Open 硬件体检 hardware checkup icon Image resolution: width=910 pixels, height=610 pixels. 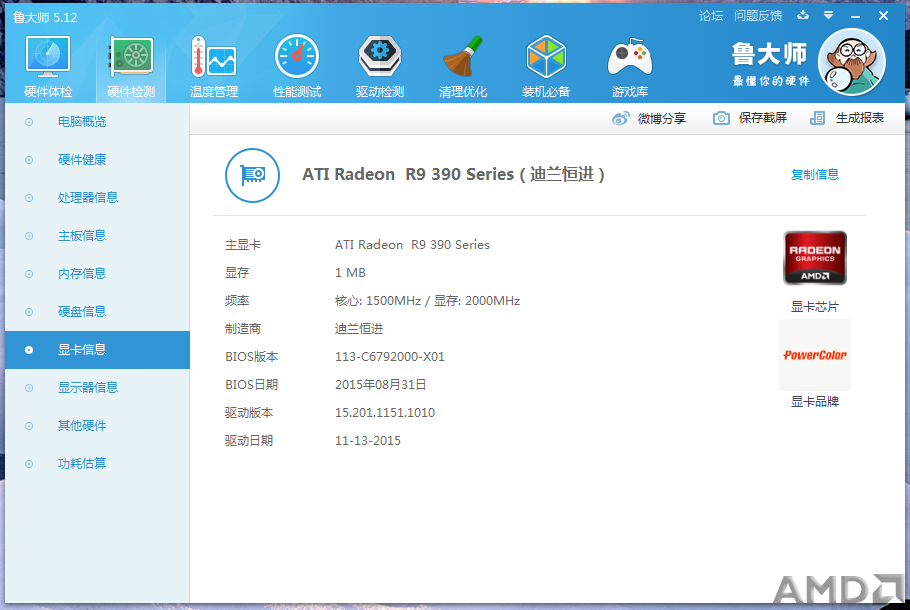coord(48,57)
